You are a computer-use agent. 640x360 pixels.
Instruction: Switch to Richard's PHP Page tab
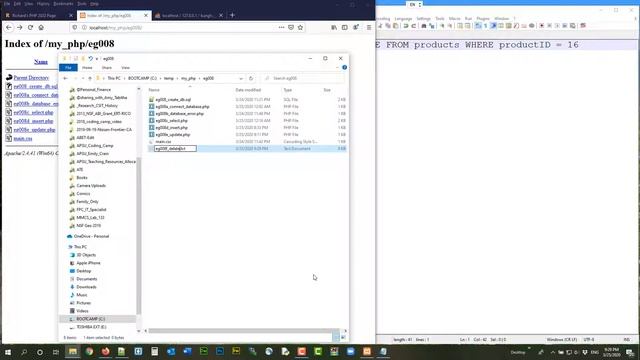pyautogui.click(x=33, y=15)
